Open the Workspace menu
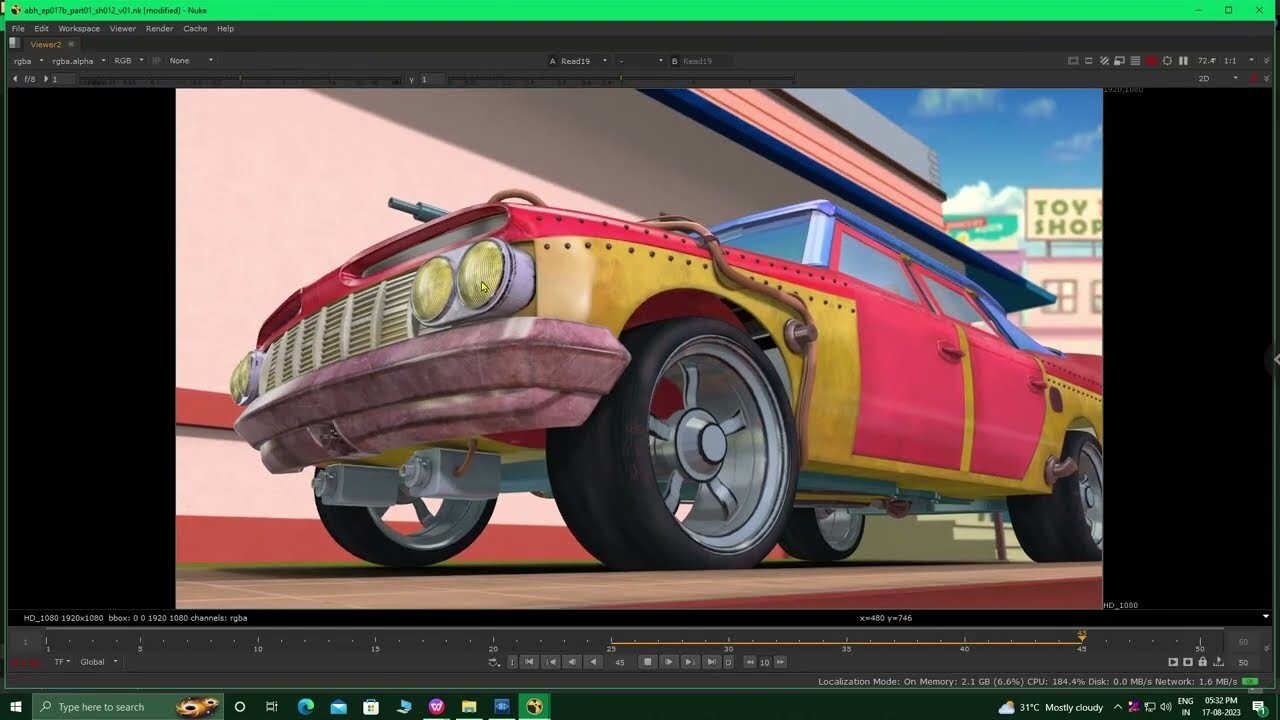Viewport: 1280px width, 720px height. (x=79, y=29)
